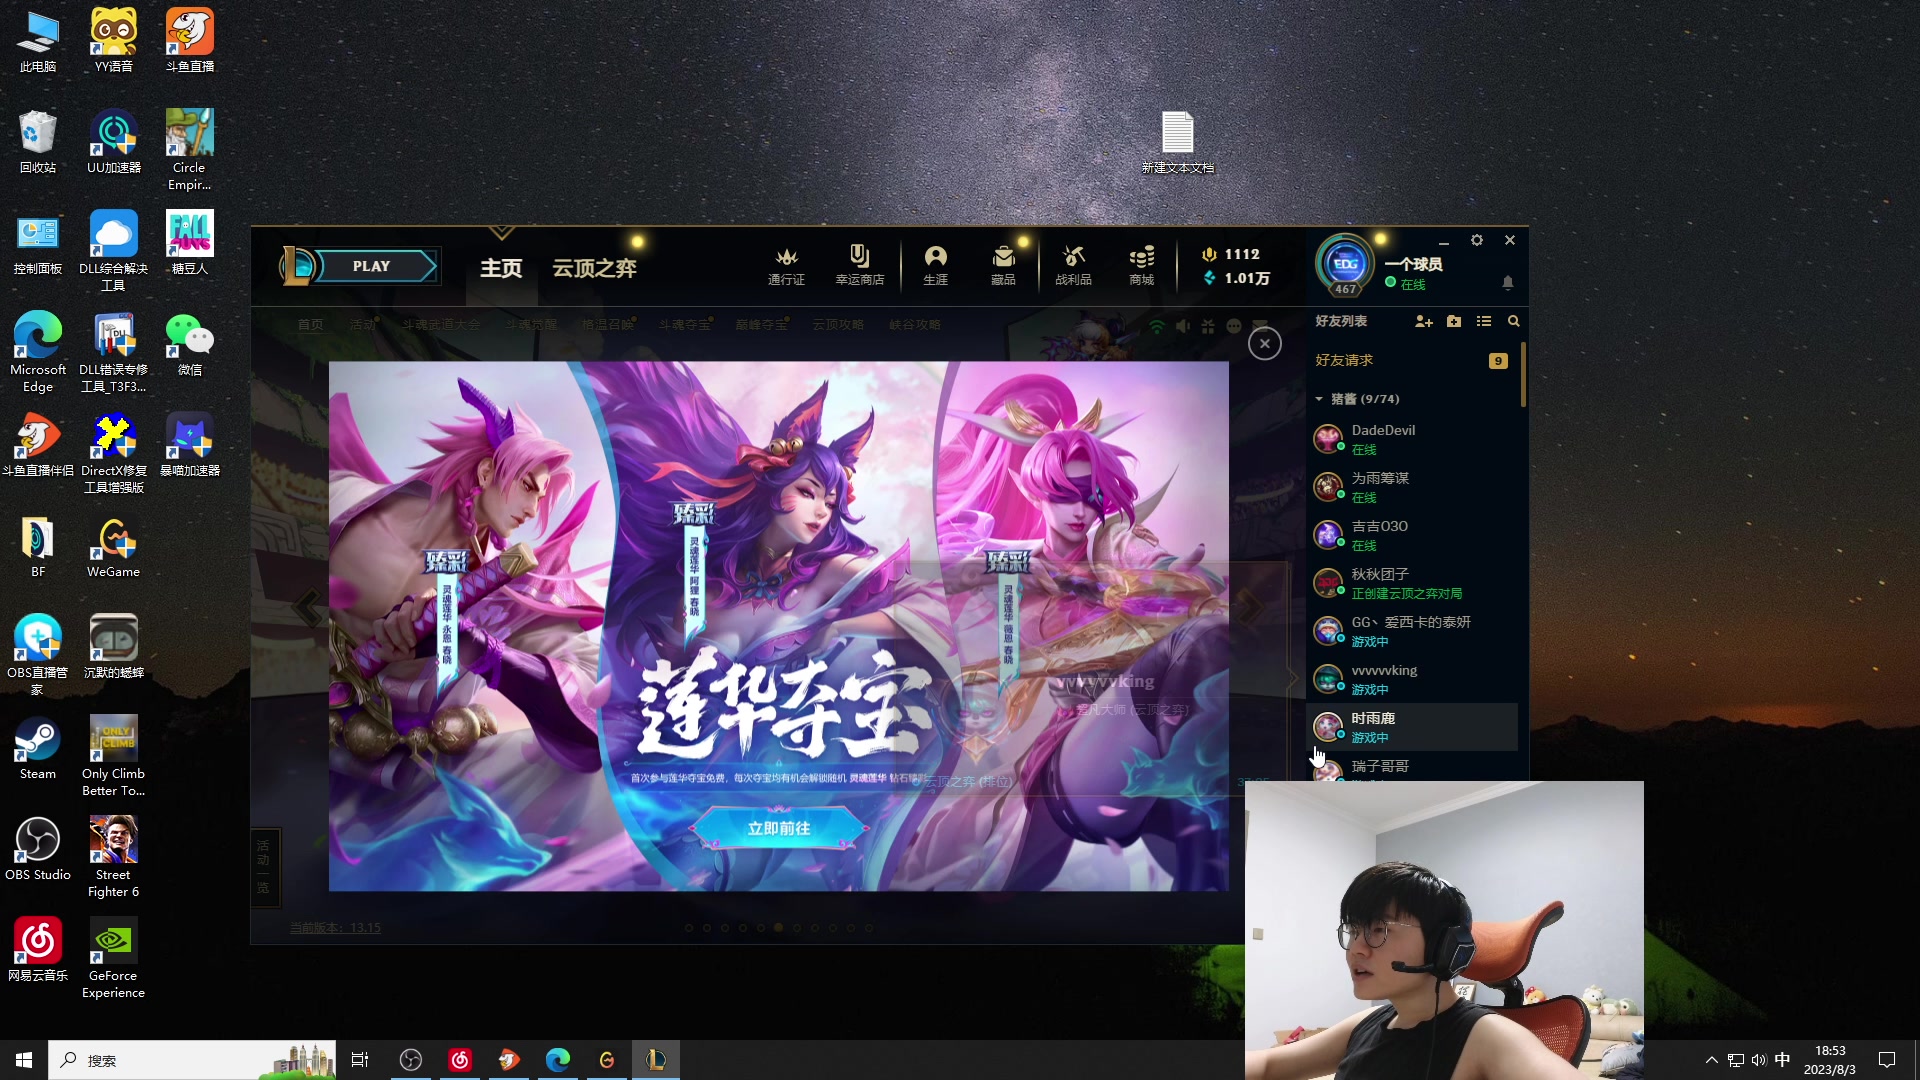Open the 幸运商店 lucky shop icon
This screenshot has width=1920, height=1080.
click(860, 266)
